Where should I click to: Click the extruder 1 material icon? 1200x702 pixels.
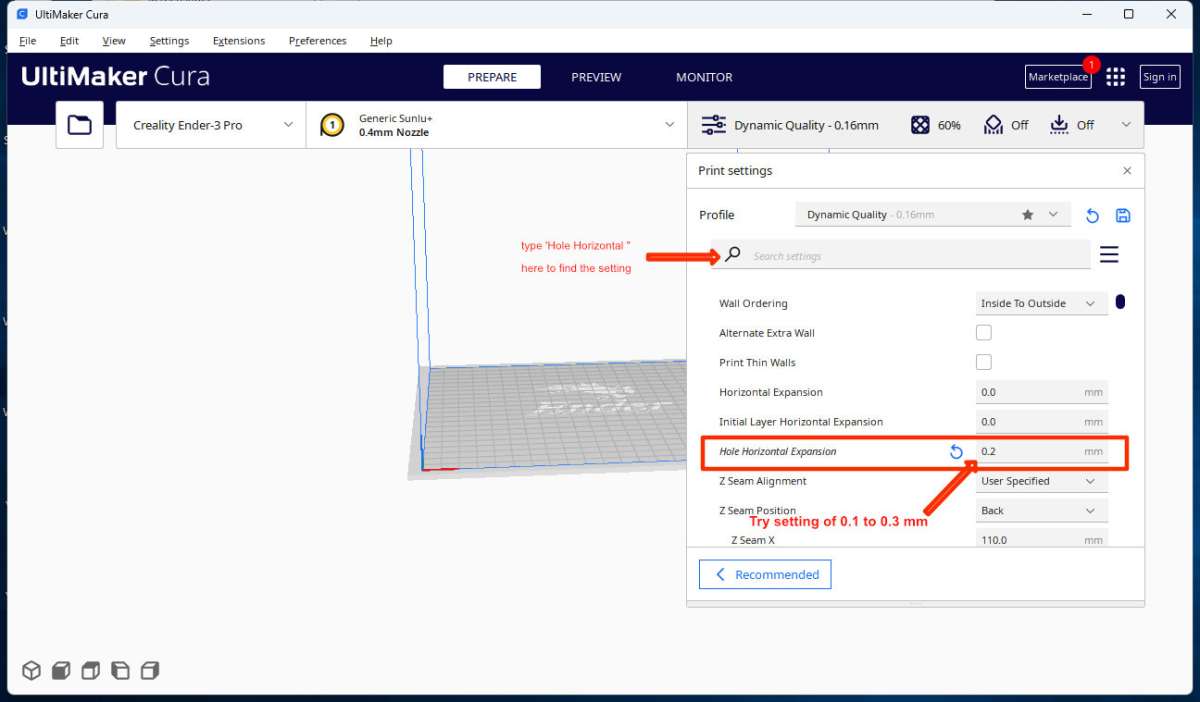[x=332, y=125]
